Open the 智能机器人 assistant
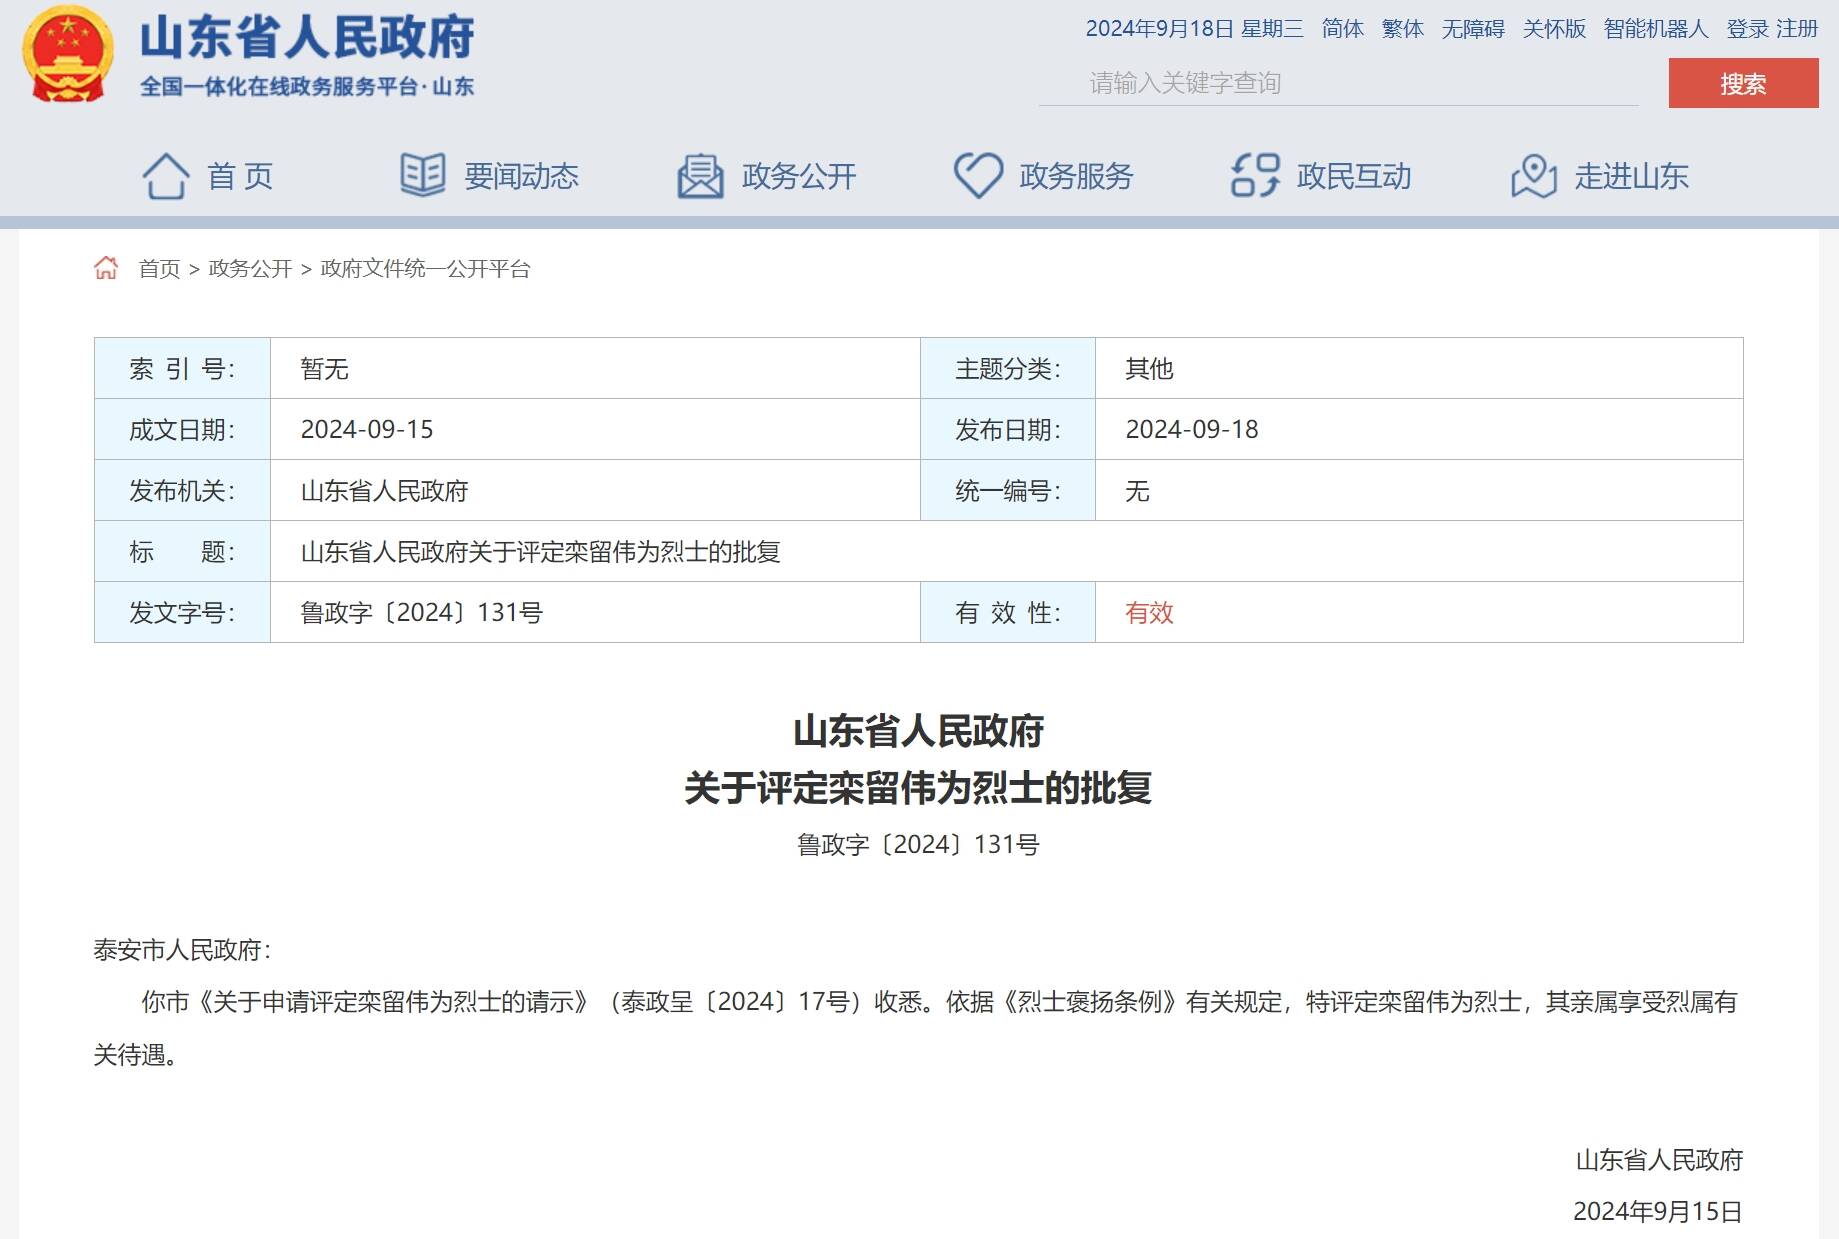This screenshot has width=1839, height=1239. (1656, 29)
